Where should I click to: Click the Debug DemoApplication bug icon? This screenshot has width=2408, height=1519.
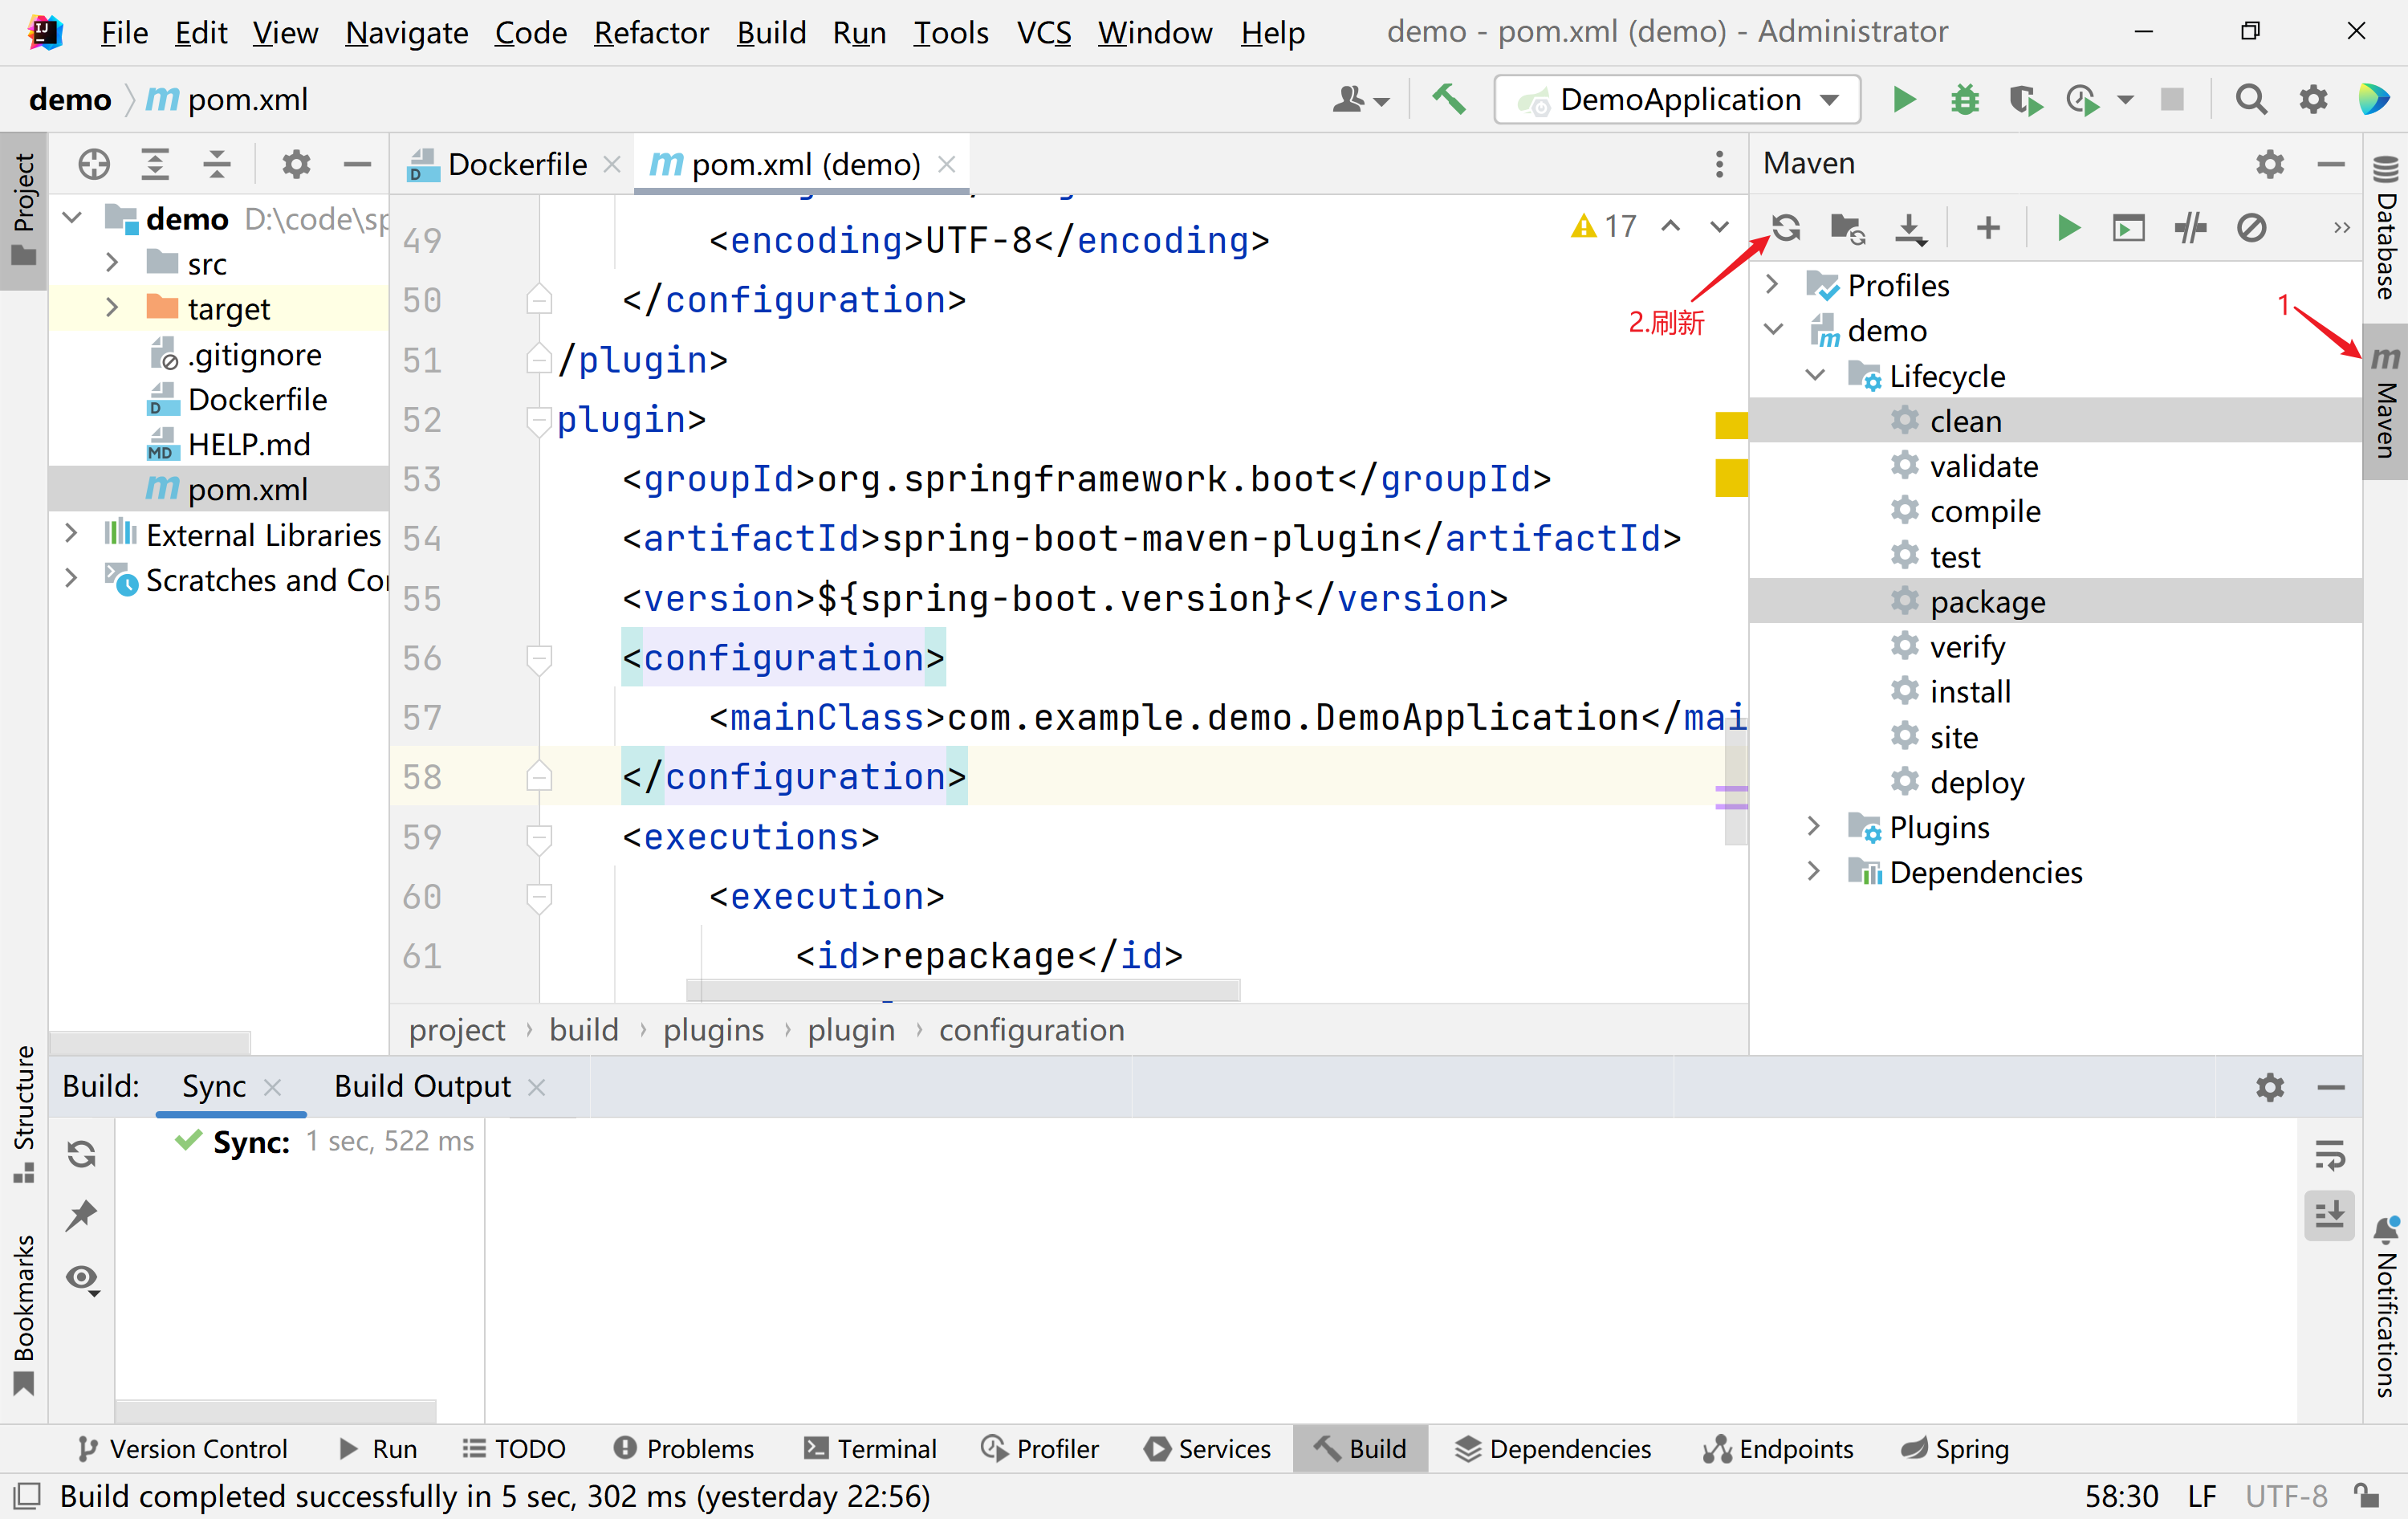coord(1964,100)
